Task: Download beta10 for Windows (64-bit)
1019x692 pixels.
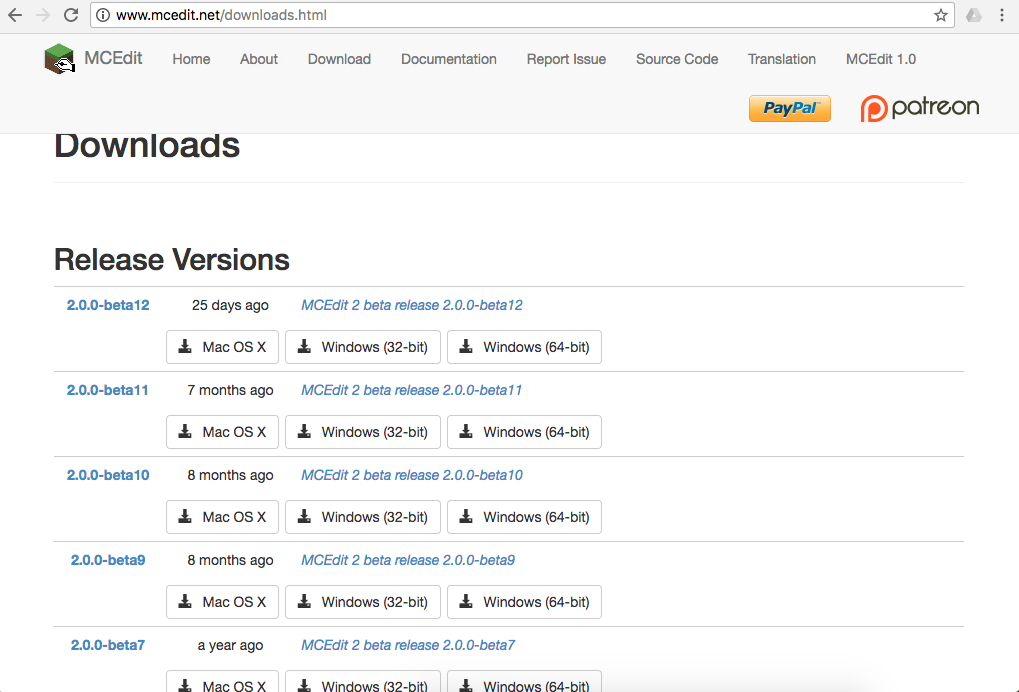Action: pos(524,517)
